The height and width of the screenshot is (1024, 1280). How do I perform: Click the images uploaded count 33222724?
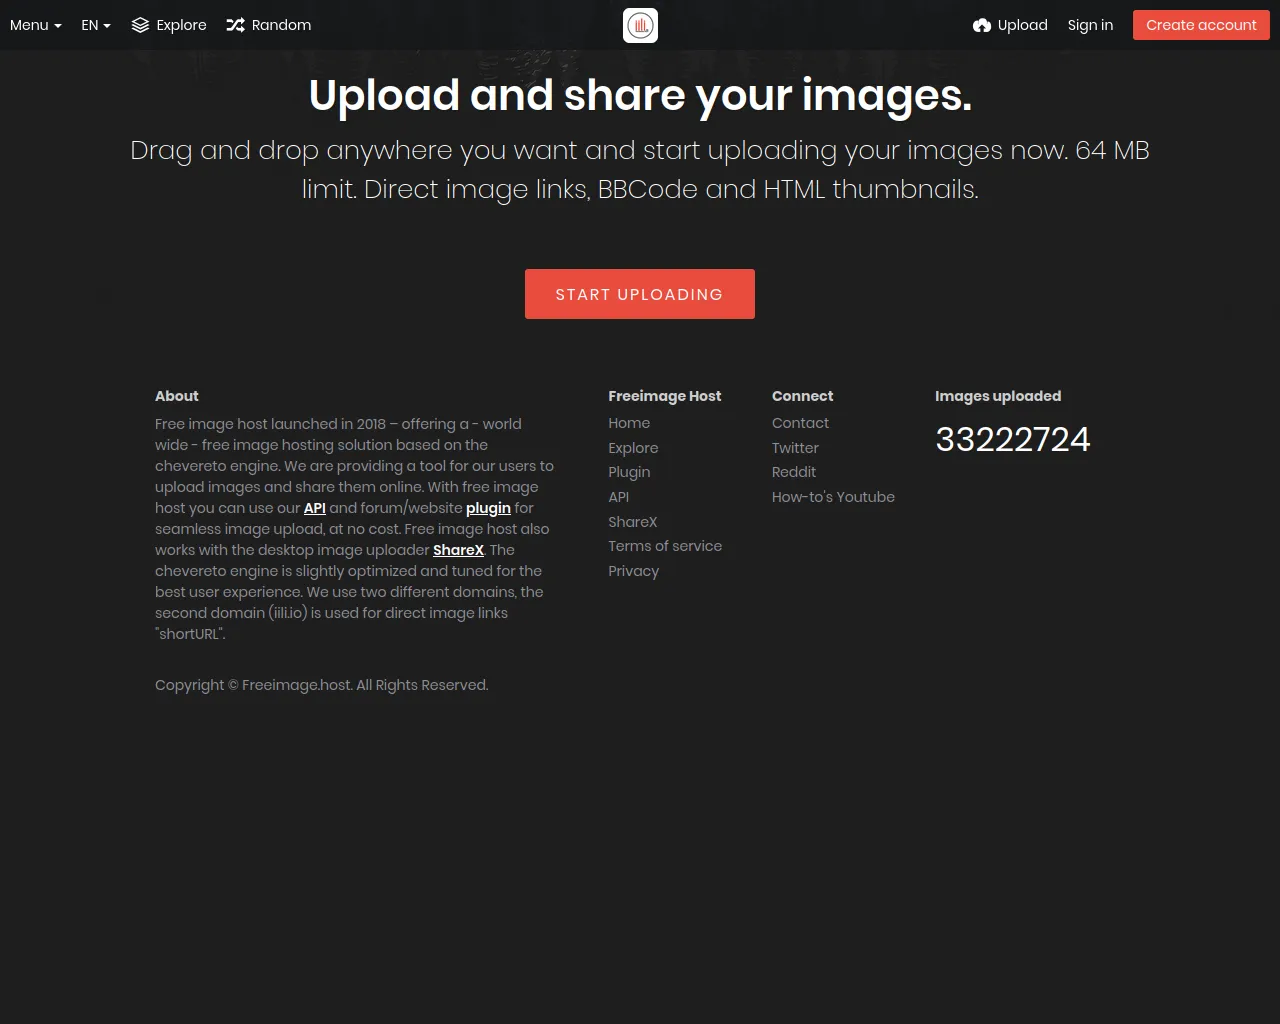tap(1013, 439)
